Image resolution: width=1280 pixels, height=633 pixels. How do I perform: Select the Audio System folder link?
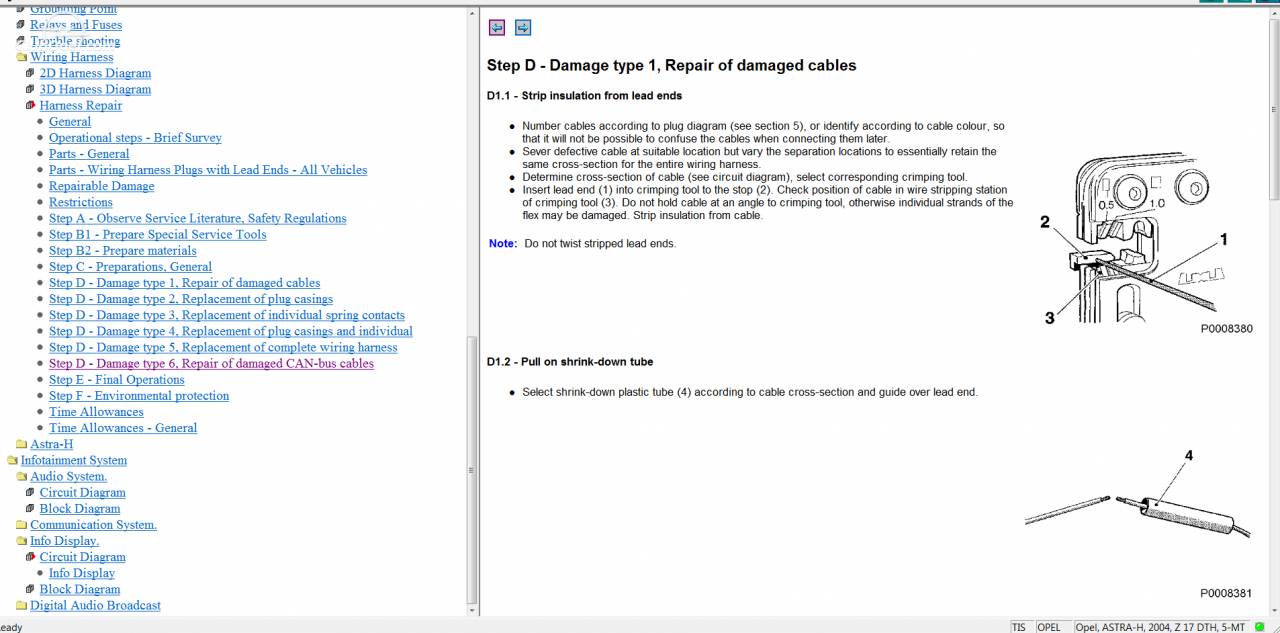68,476
